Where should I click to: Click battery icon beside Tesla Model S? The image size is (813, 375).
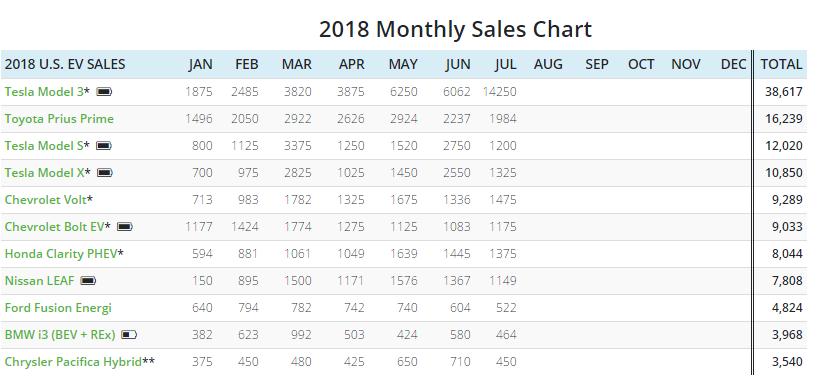pyautogui.click(x=104, y=146)
